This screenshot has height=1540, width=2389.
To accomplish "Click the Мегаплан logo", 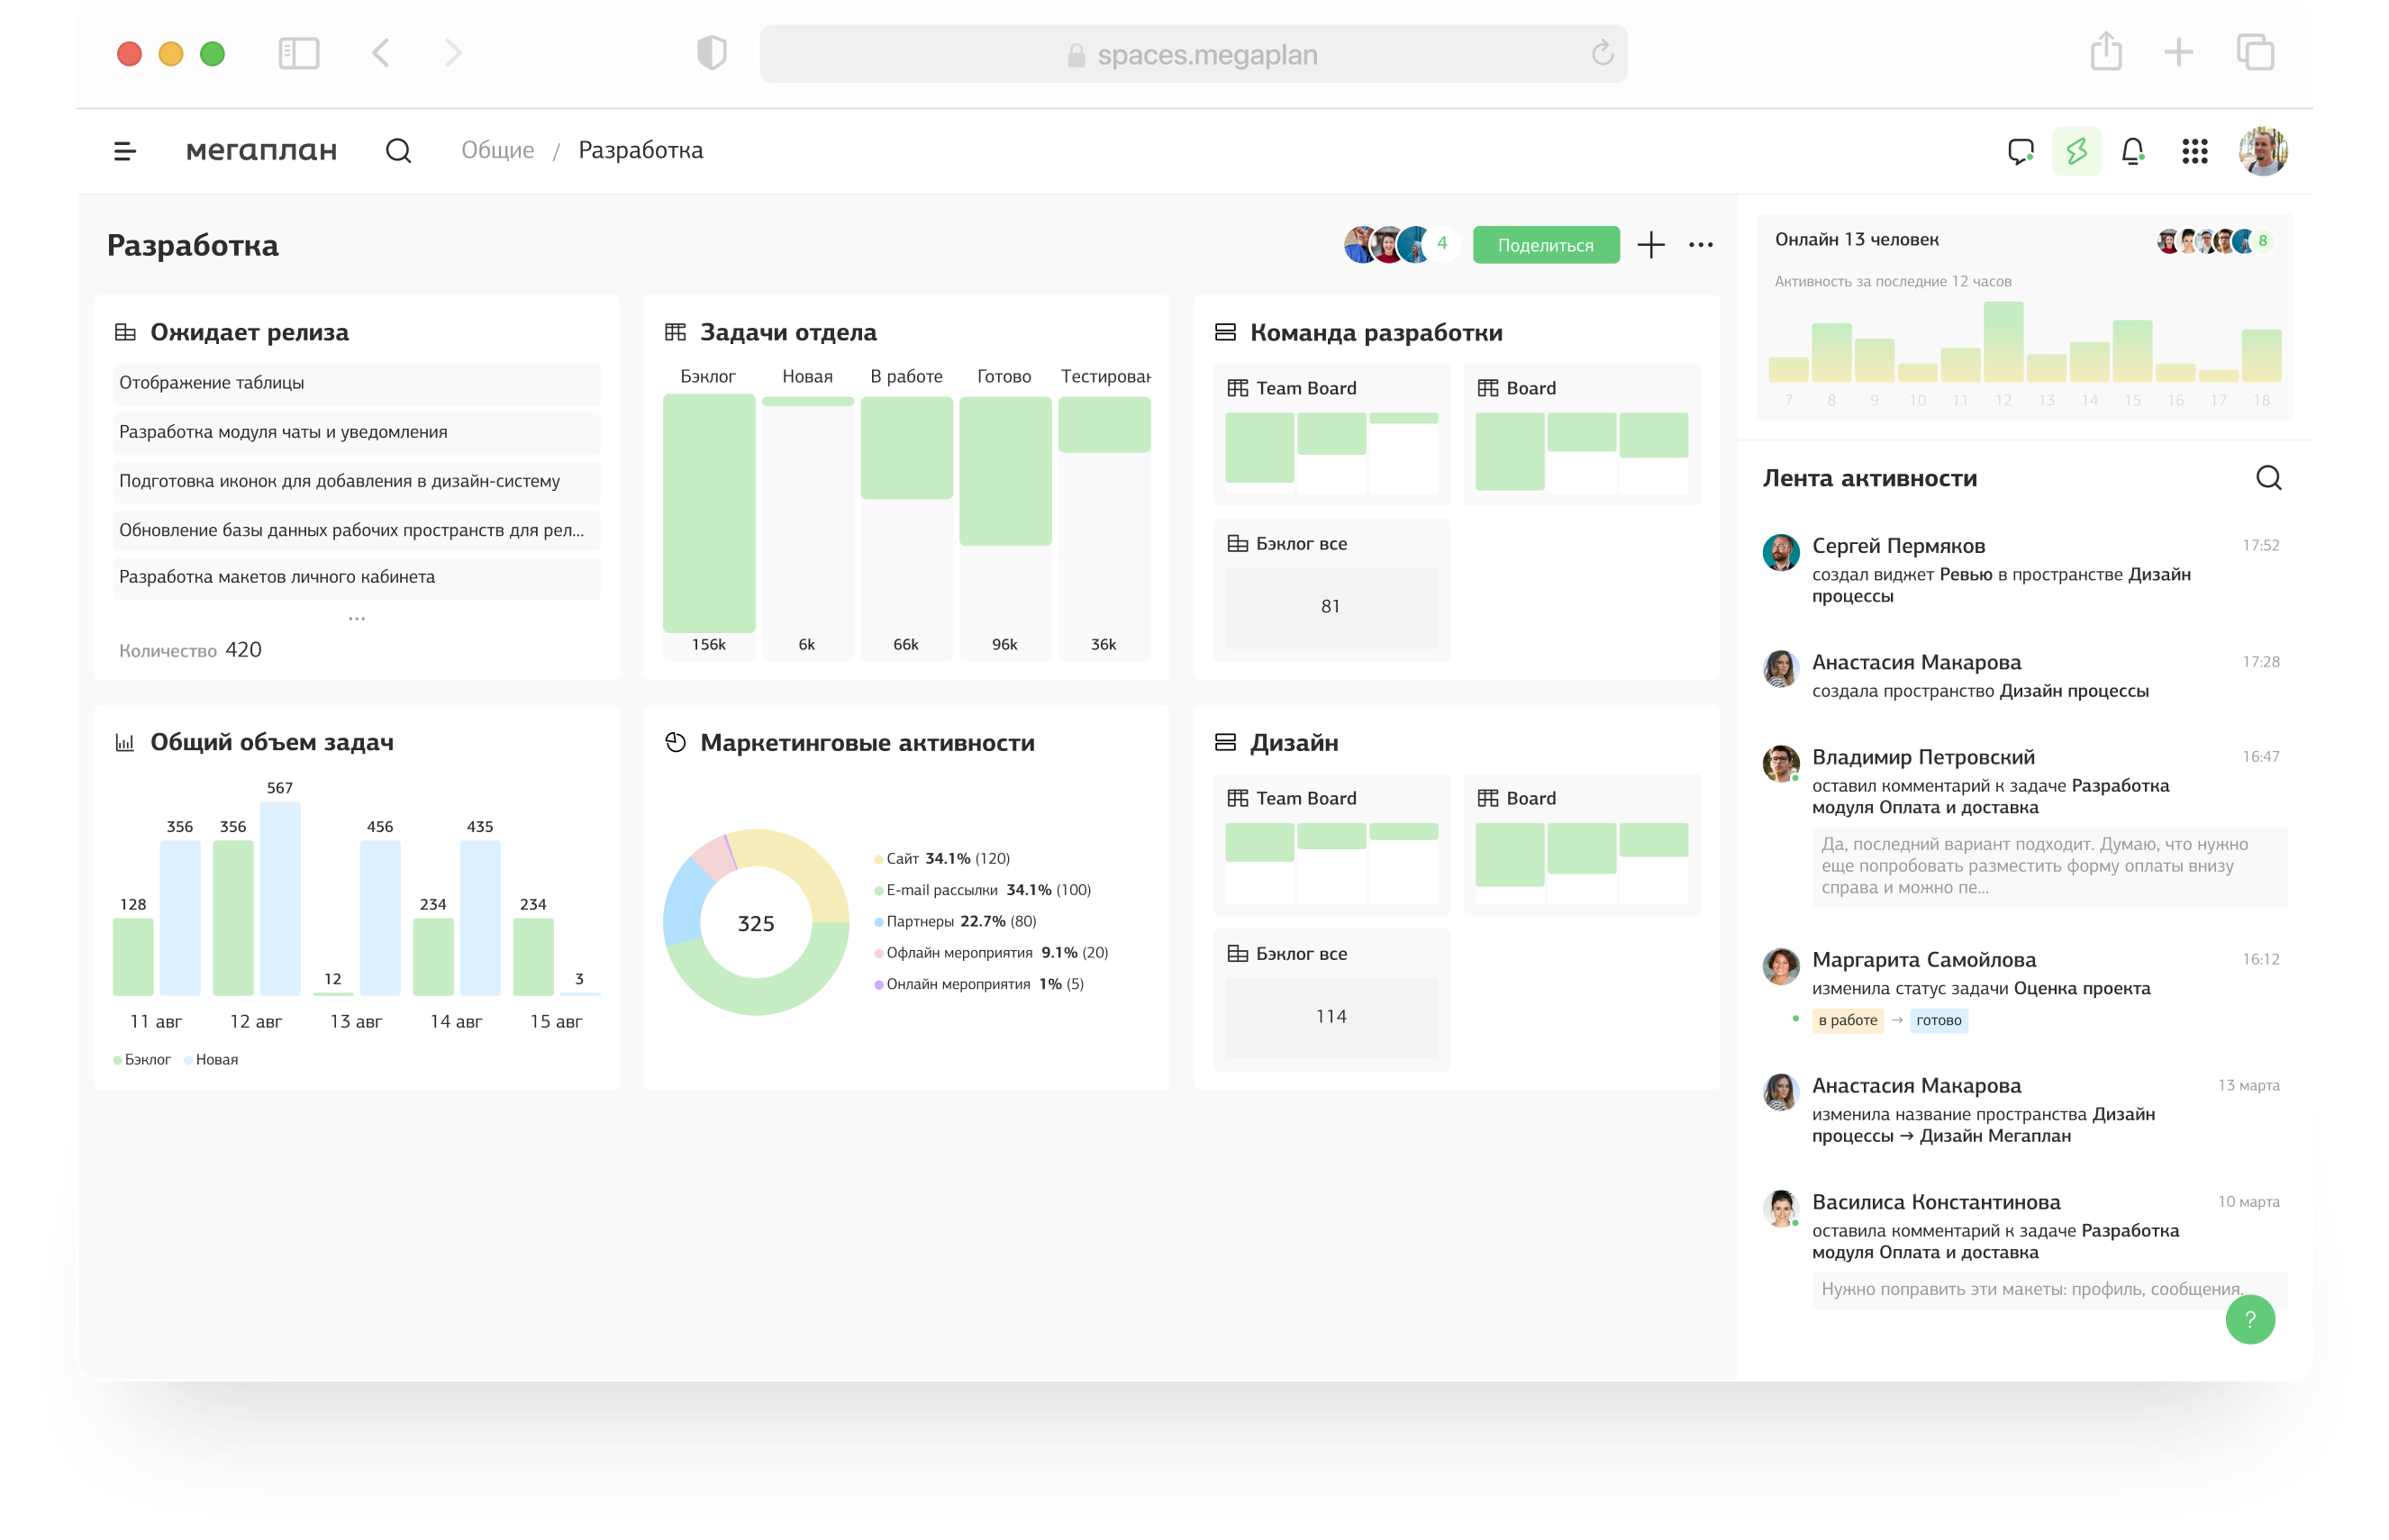I will [x=261, y=151].
